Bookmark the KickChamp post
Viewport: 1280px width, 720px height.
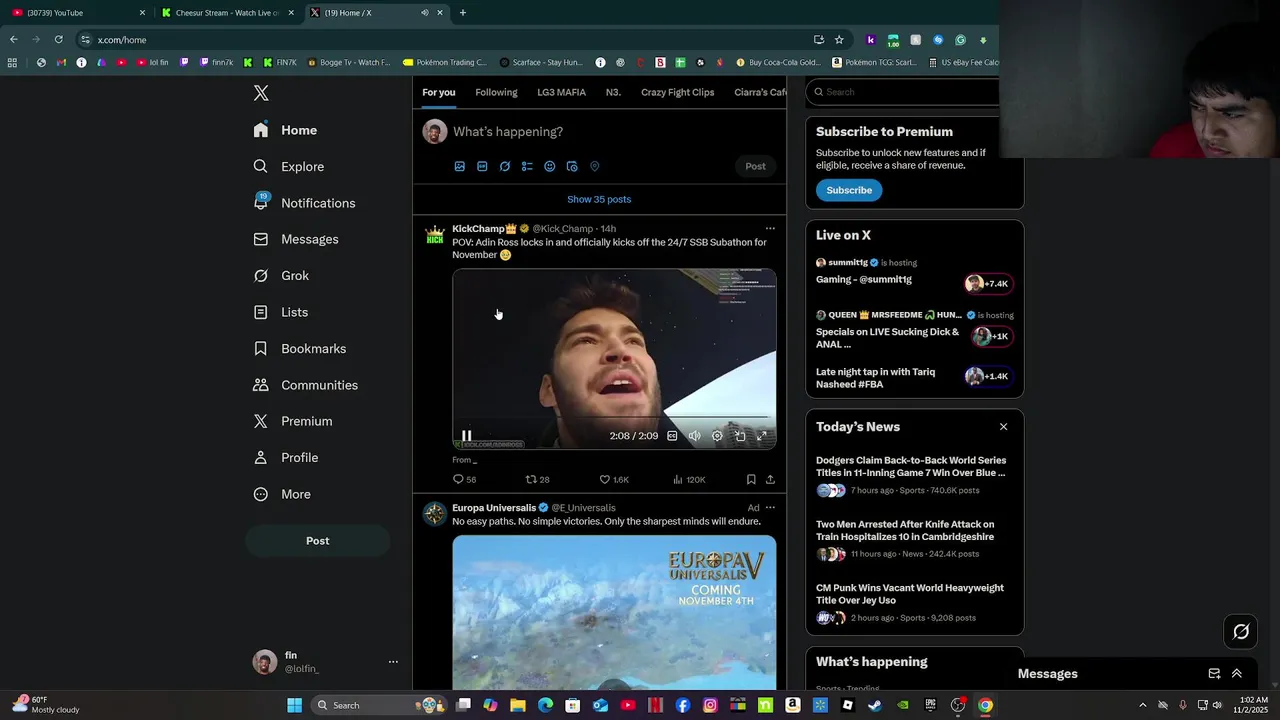pos(751,480)
